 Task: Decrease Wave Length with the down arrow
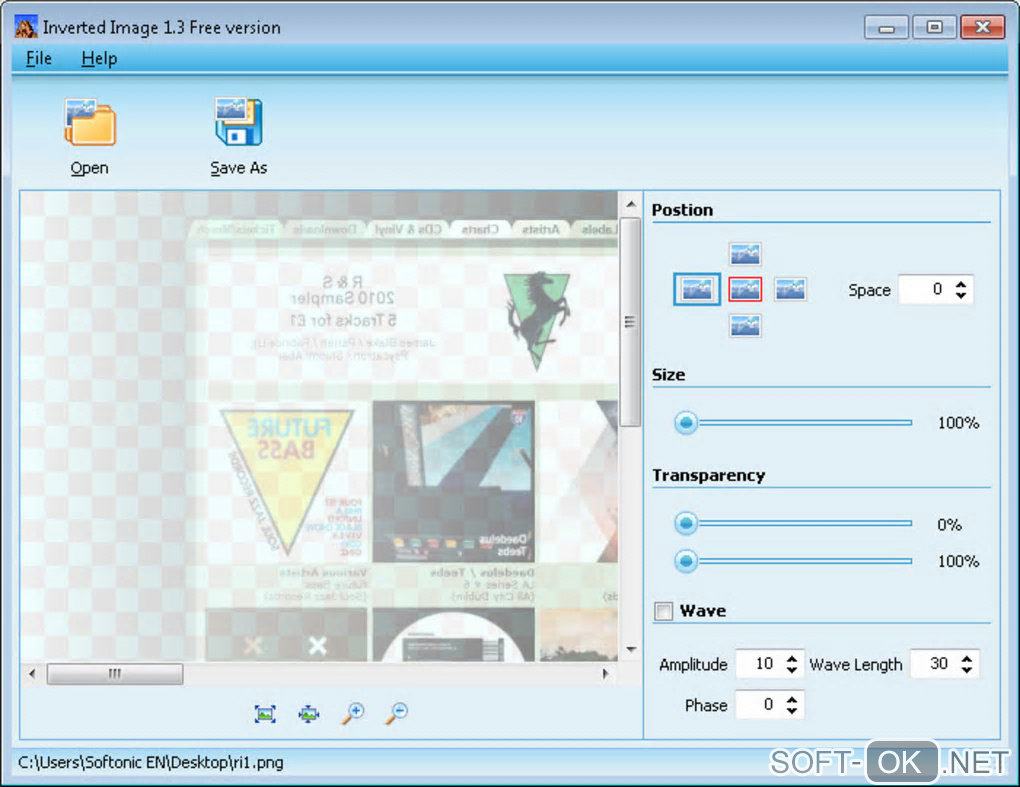(967, 670)
